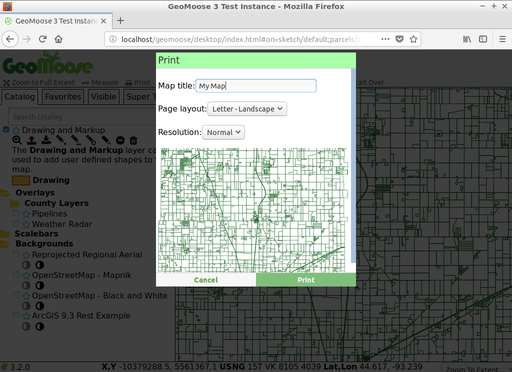Screen dimensions: 512x372
Task: Switch to the Visible tab
Action: pyautogui.click(x=104, y=97)
